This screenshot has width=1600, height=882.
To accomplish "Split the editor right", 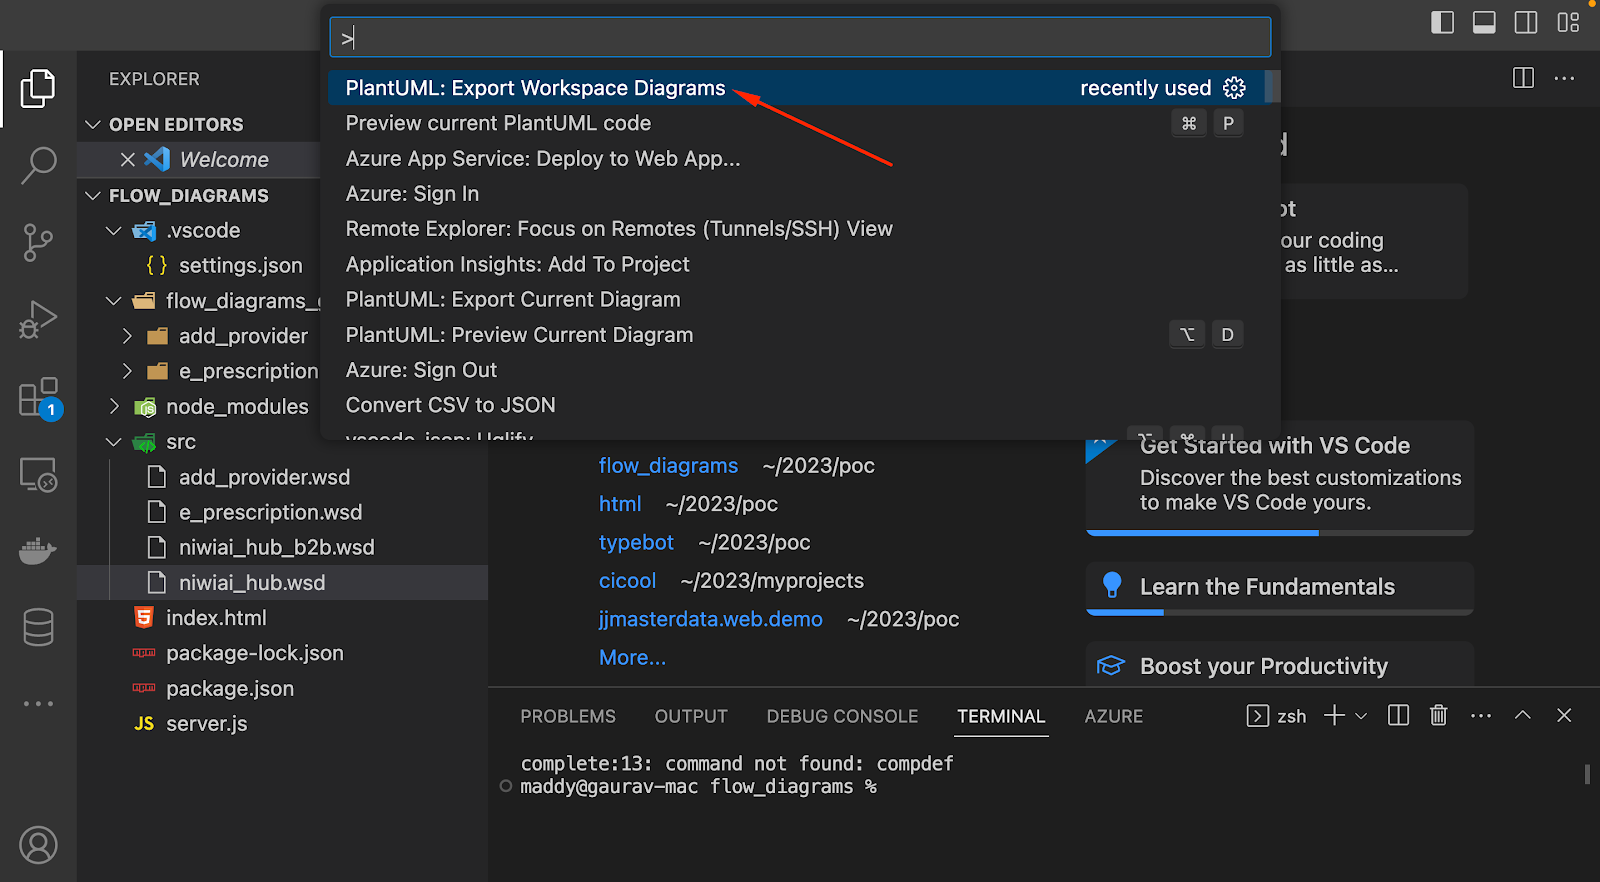I will tap(1523, 78).
